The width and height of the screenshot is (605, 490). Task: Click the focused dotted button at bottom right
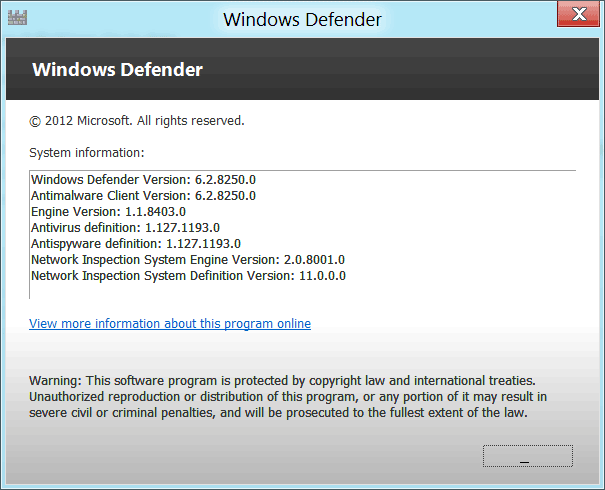point(527,456)
